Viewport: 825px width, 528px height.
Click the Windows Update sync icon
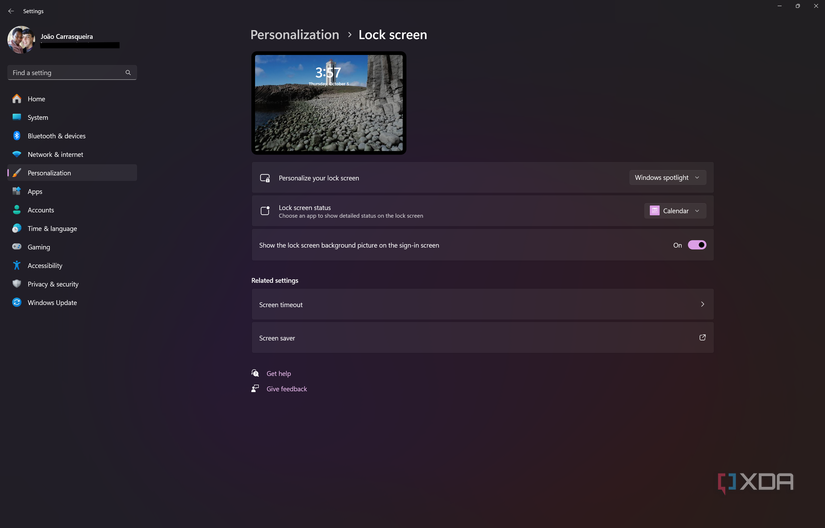coord(17,302)
